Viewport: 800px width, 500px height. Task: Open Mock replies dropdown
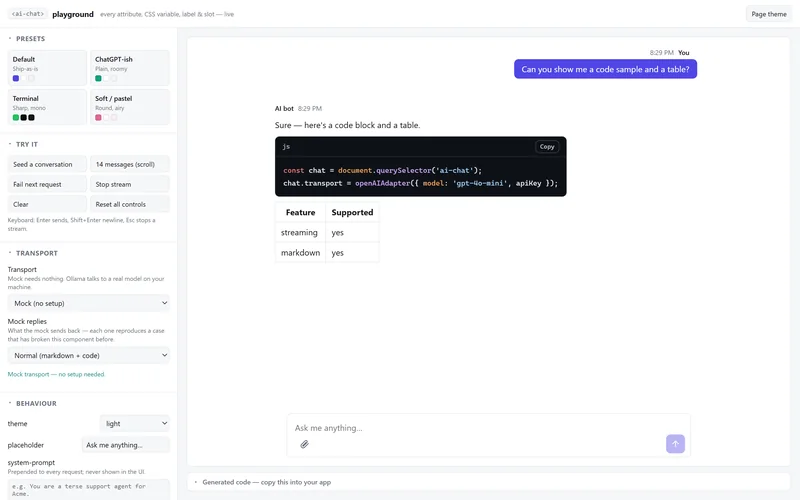click(x=89, y=356)
